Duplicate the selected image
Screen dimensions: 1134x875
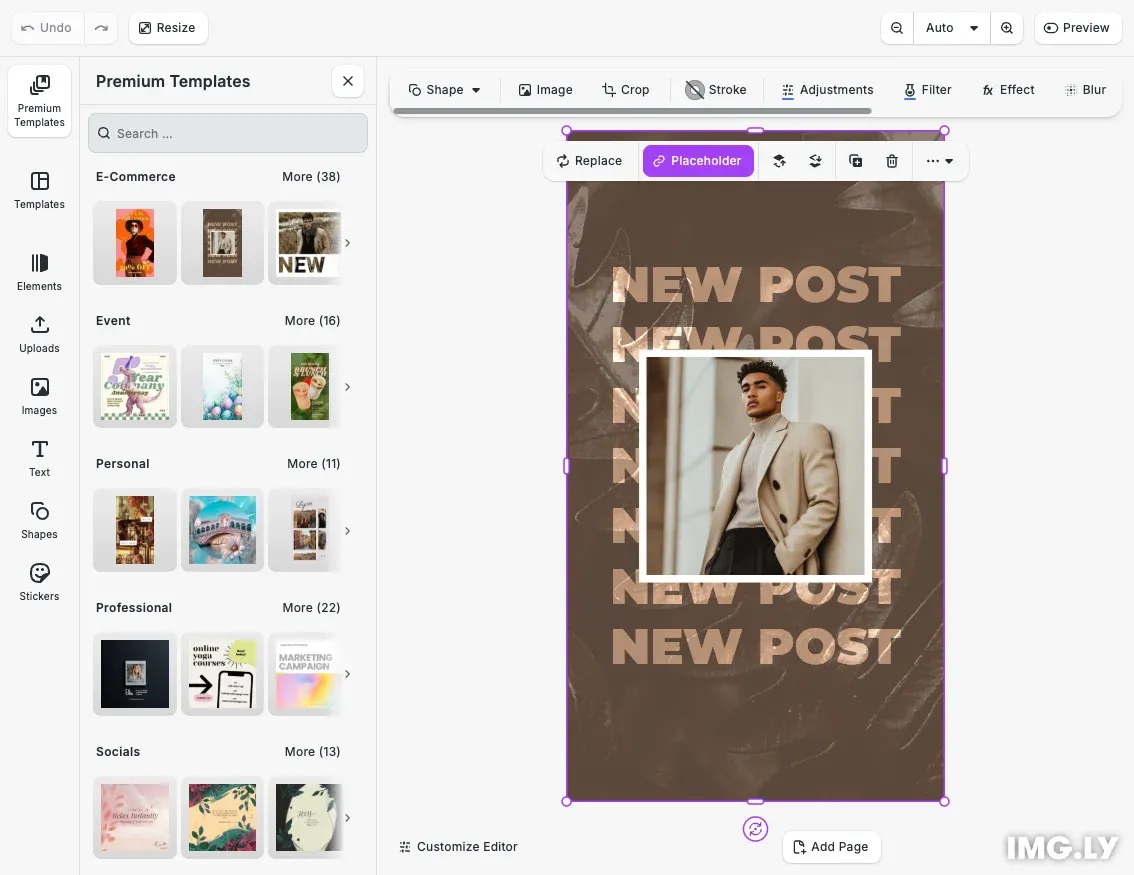point(856,161)
